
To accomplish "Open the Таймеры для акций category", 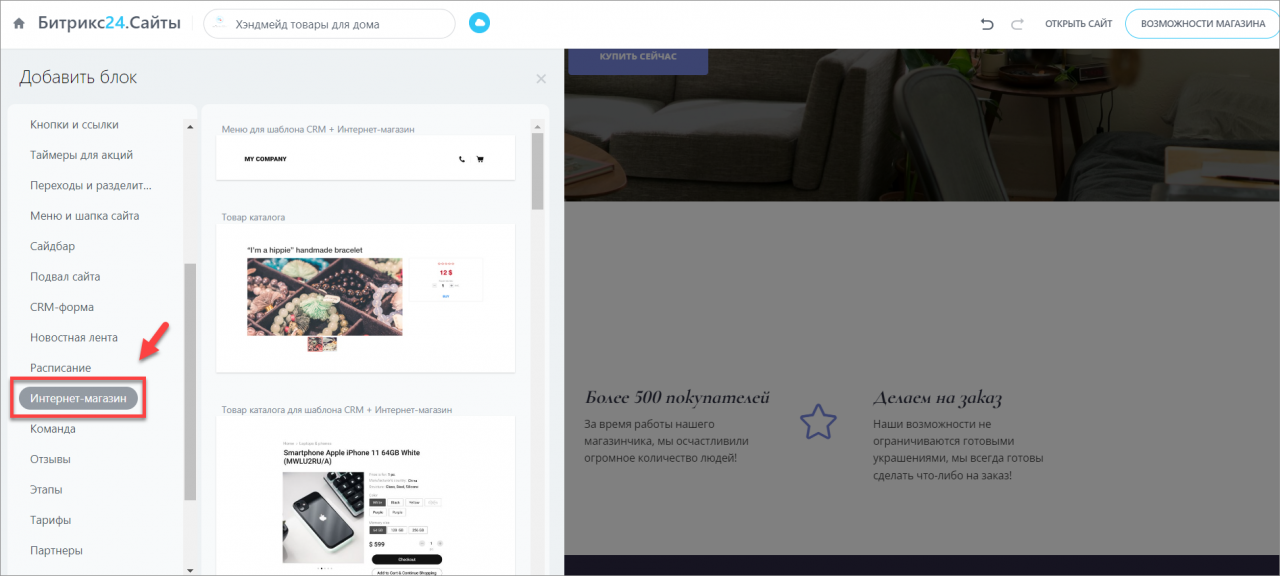I will tap(81, 155).
